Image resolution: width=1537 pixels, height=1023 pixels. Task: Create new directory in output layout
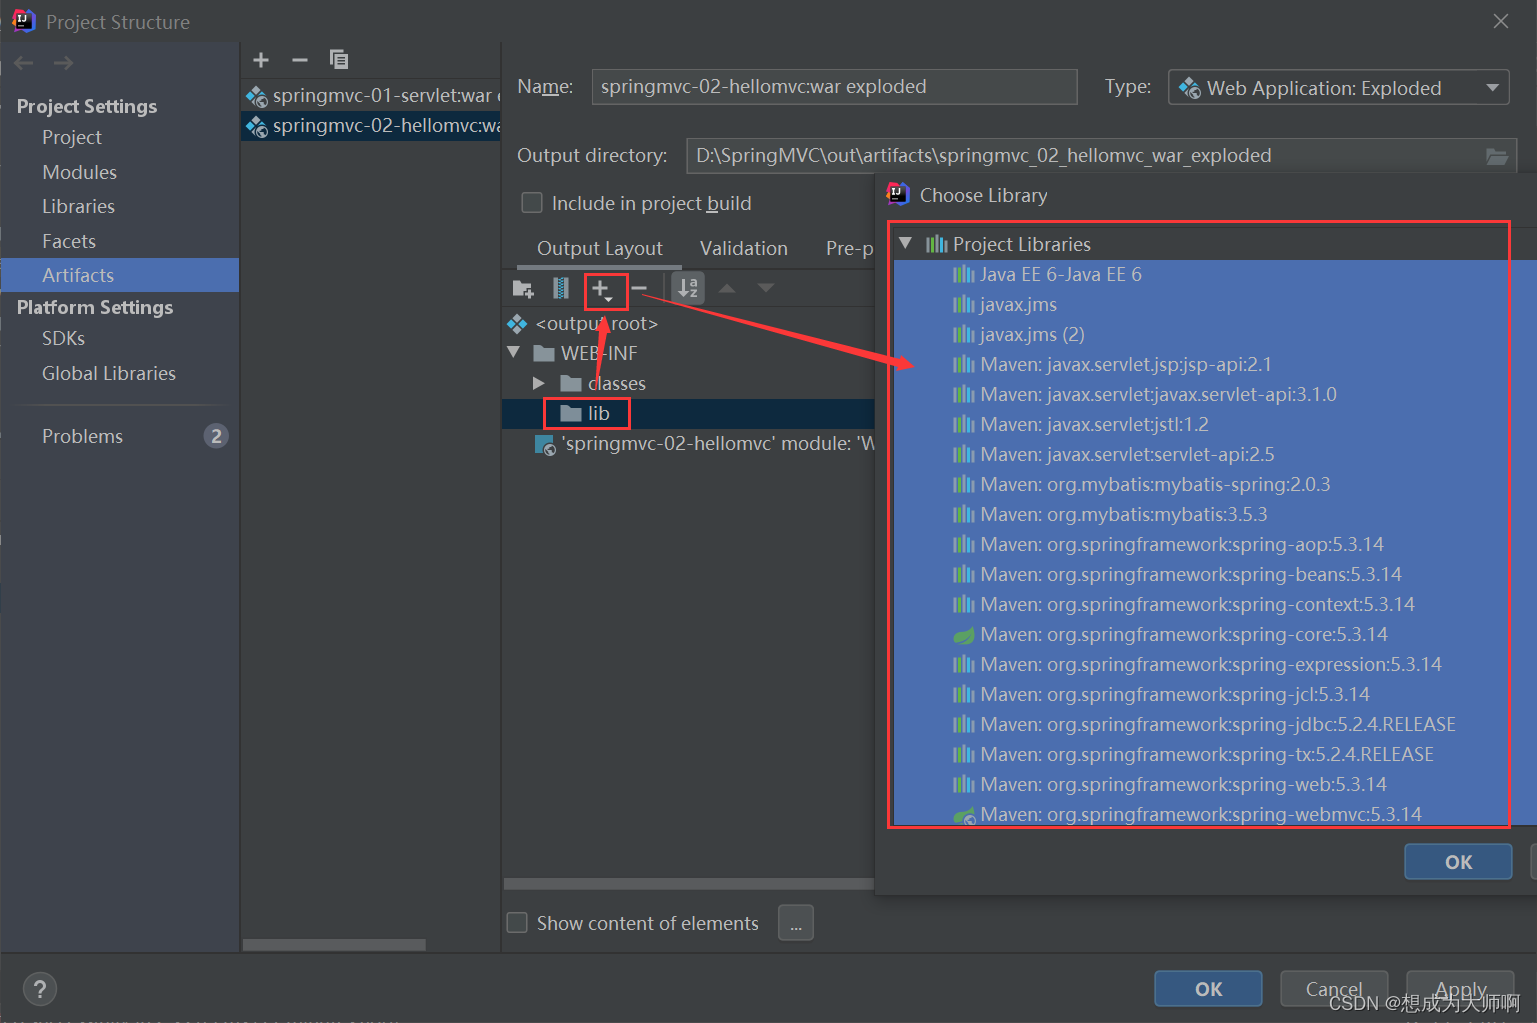[x=523, y=289]
